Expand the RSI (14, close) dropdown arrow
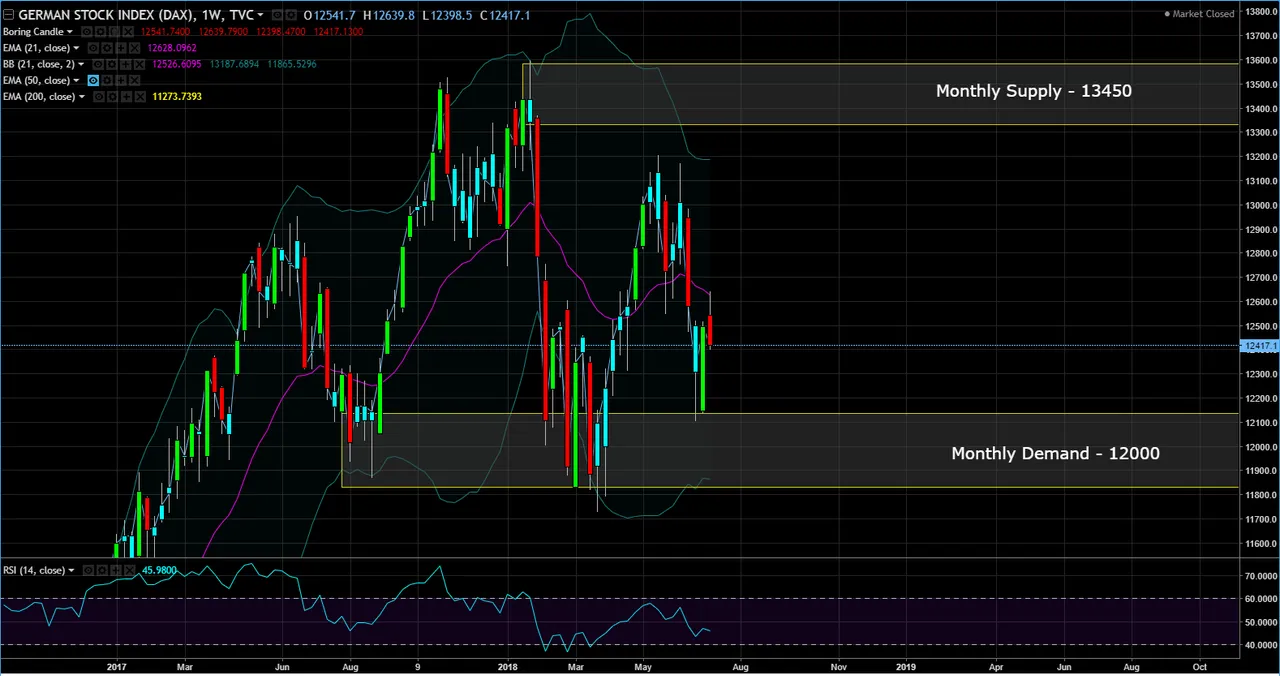 pyautogui.click(x=71, y=571)
